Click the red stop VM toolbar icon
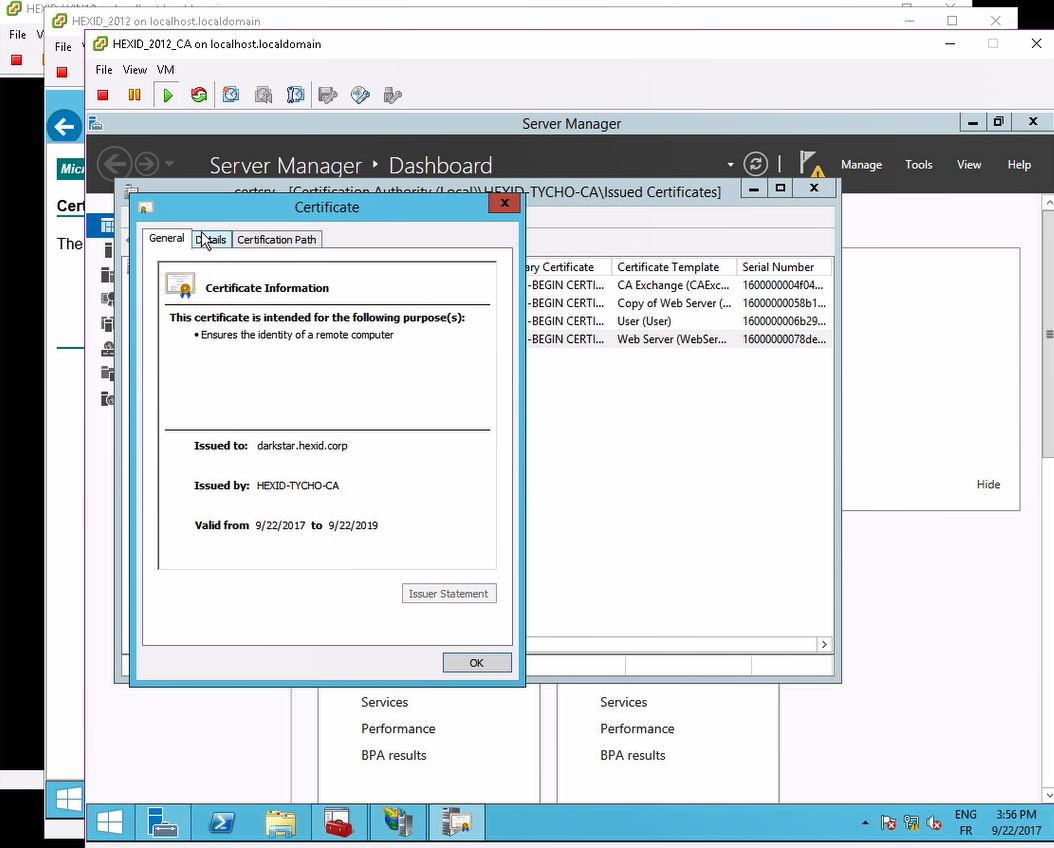 pos(103,95)
